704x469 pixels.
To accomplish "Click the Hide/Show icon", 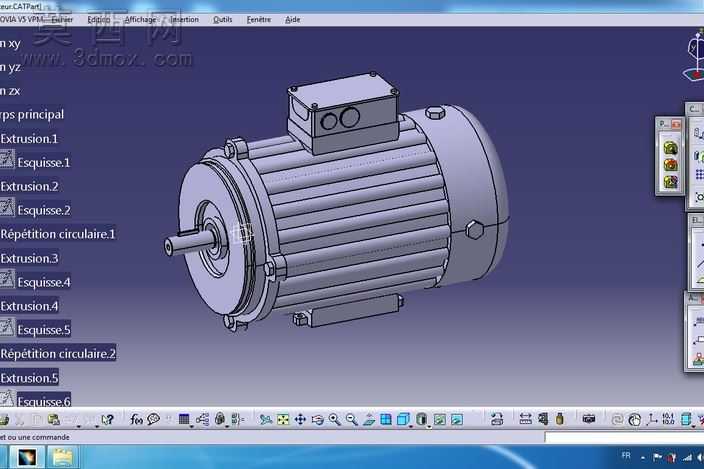I will coord(440,420).
